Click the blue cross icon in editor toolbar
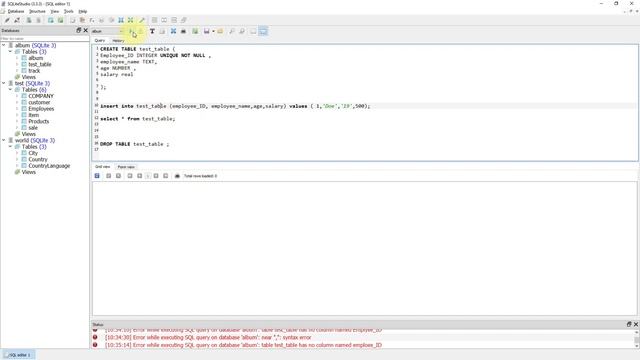 click(x=173, y=31)
